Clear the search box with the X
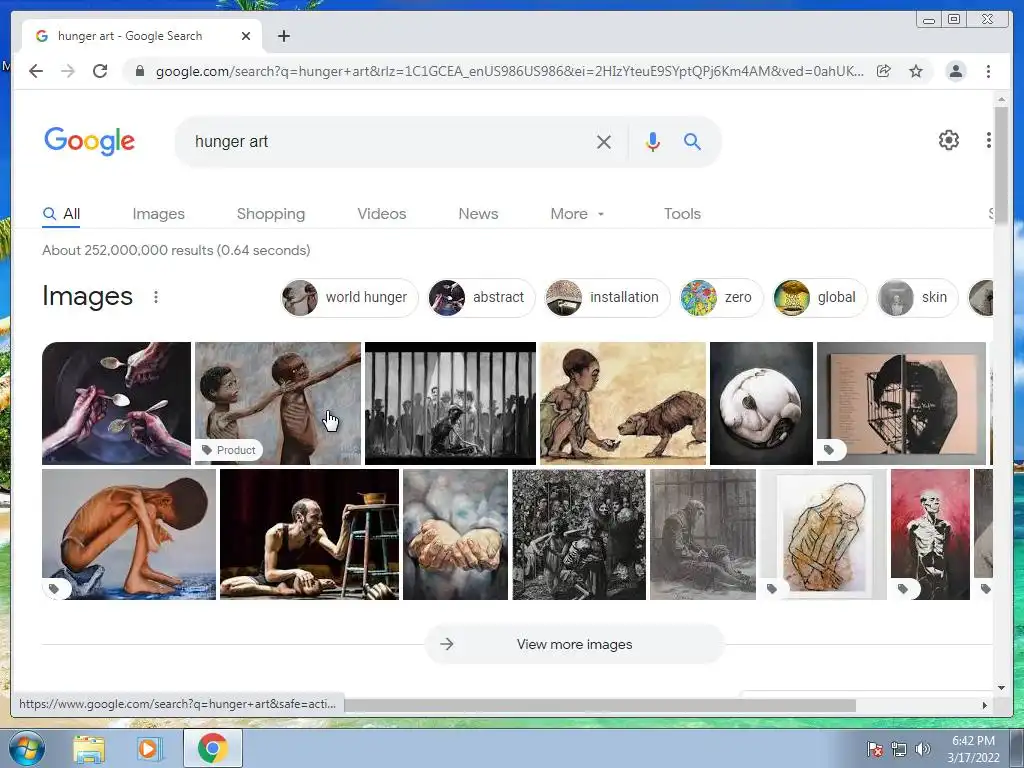Screen dimensions: 1024x768 pos(604,142)
